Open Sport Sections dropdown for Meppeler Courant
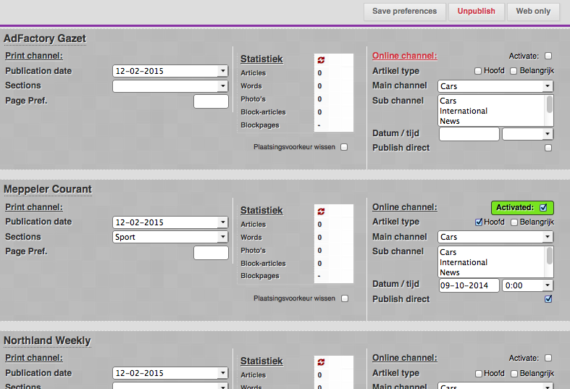This screenshot has height=389, width=570. (x=170, y=237)
